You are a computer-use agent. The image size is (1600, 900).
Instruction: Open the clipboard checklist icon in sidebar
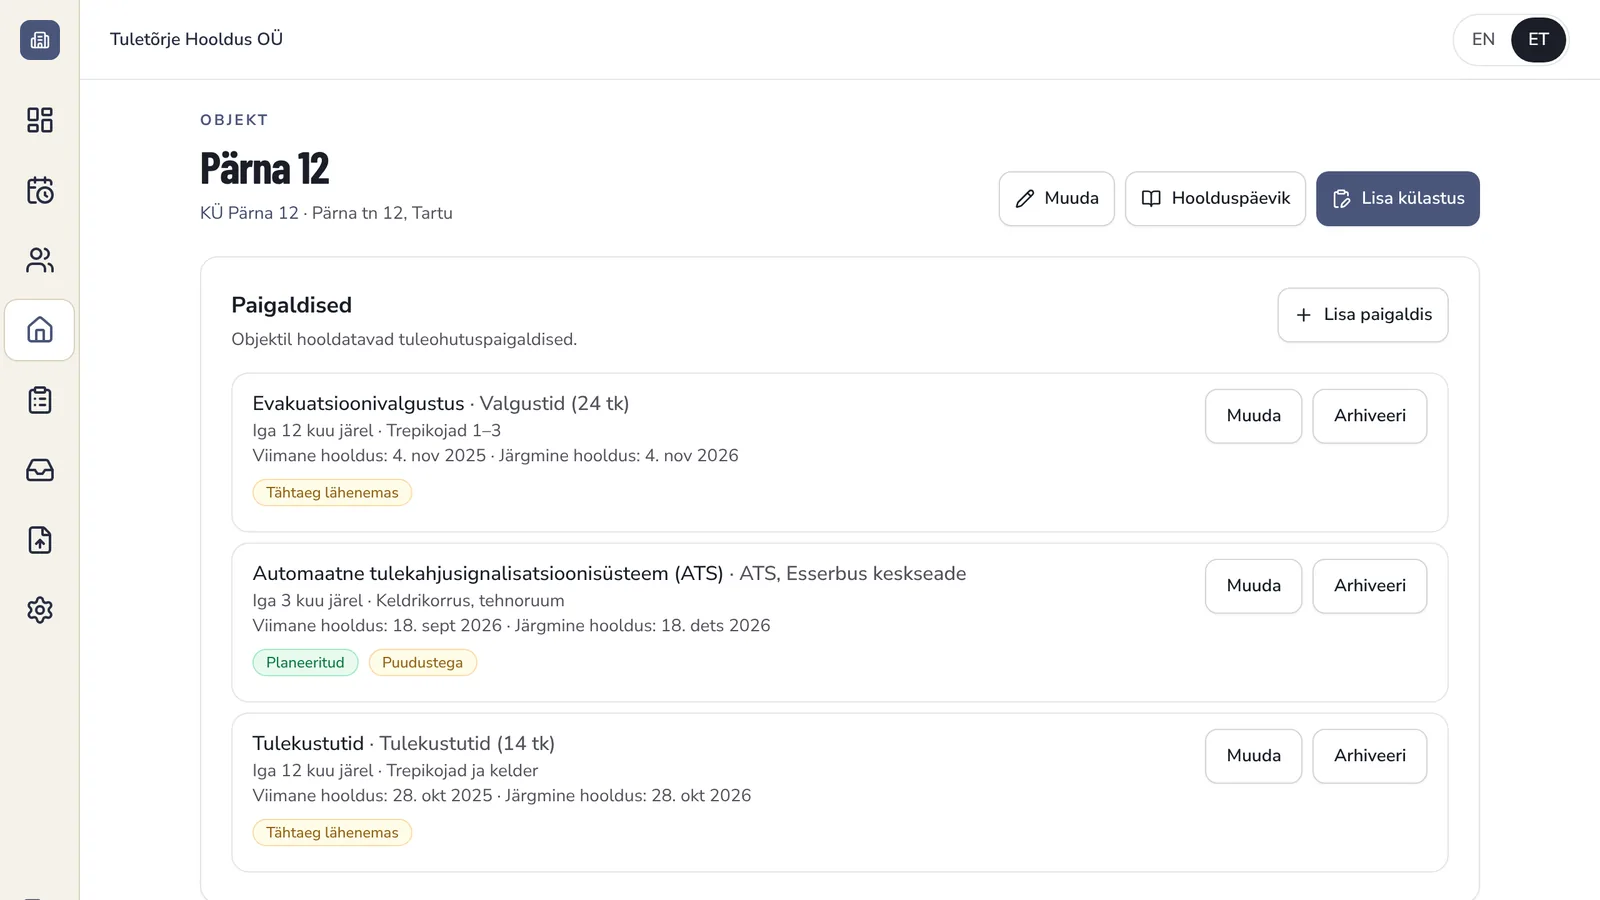40,400
